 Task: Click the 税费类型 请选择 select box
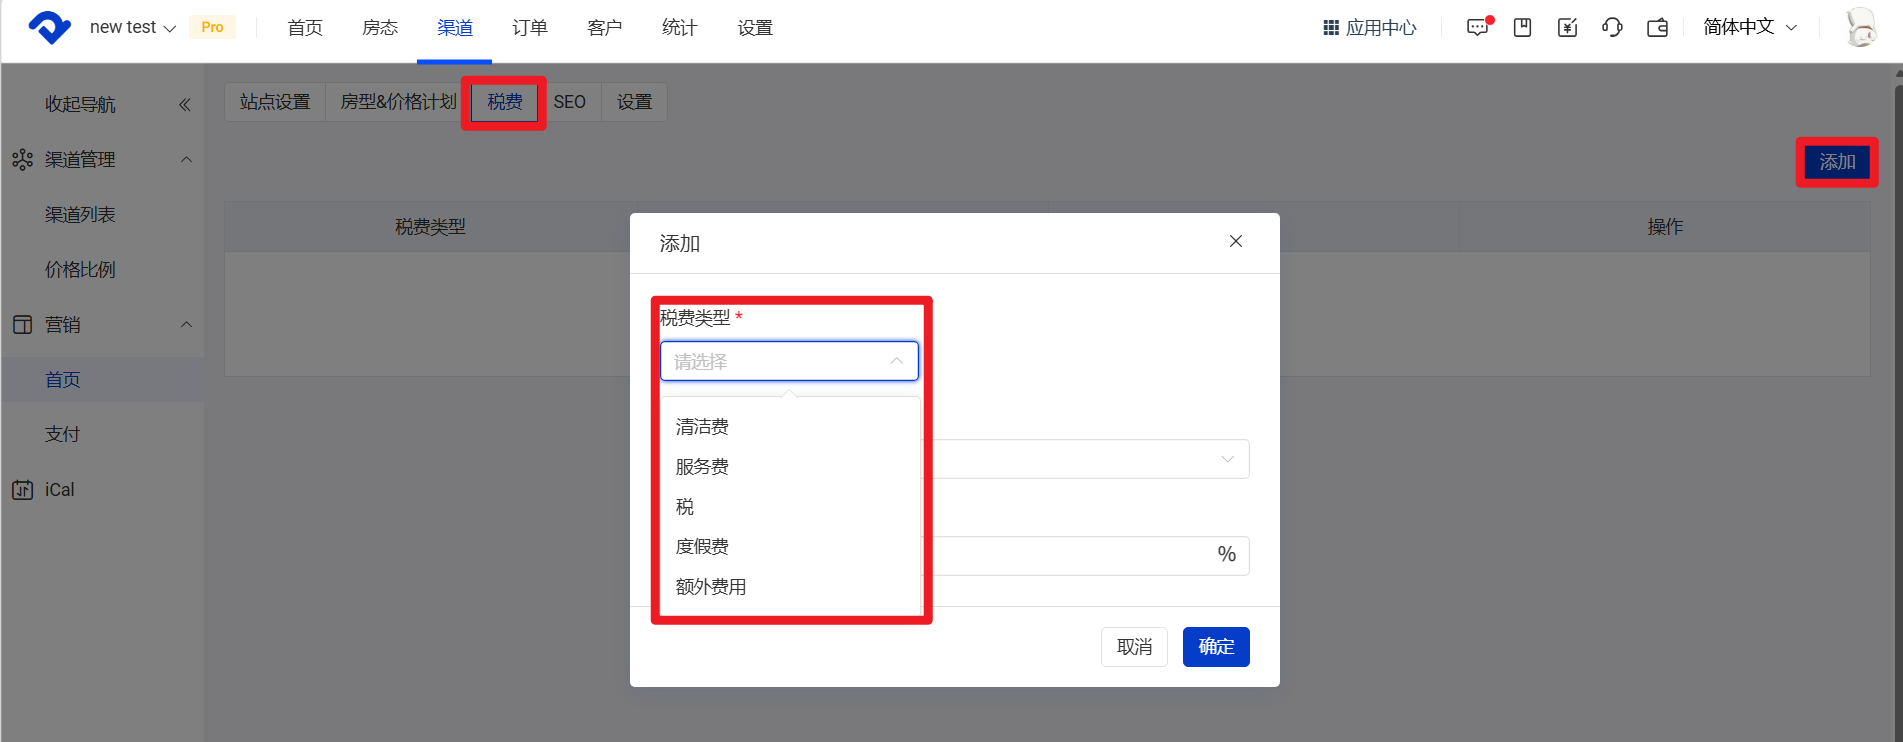click(x=789, y=361)
